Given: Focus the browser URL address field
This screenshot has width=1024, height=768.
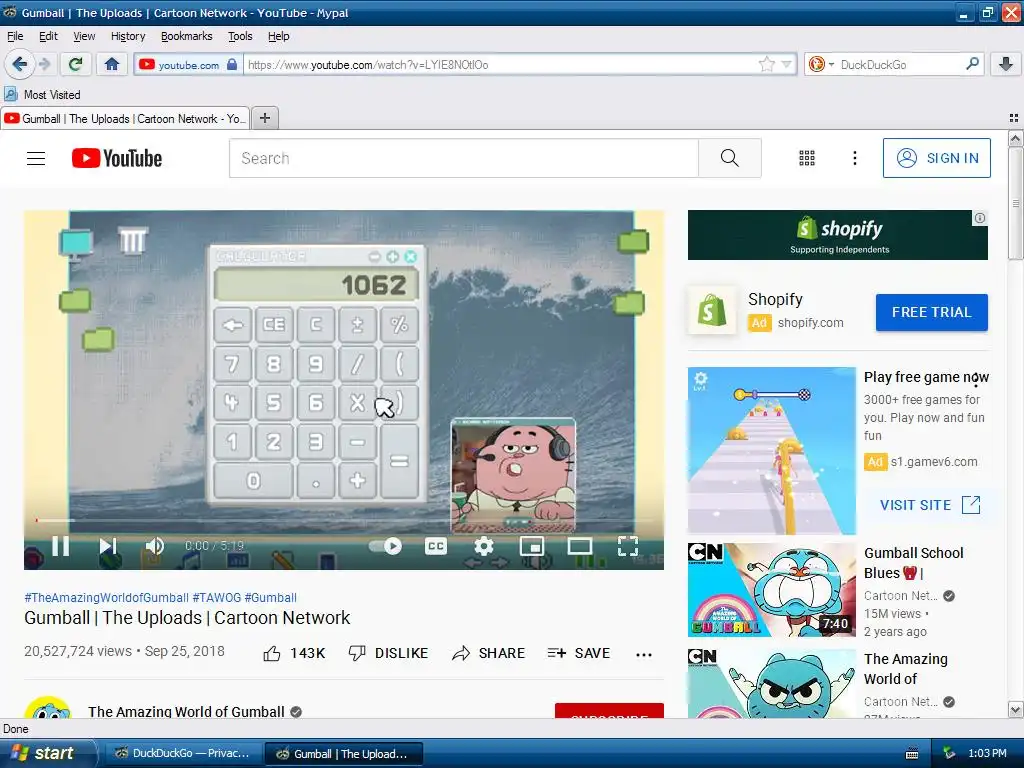Looking at the screenshot, I should [x=500, y=64].
